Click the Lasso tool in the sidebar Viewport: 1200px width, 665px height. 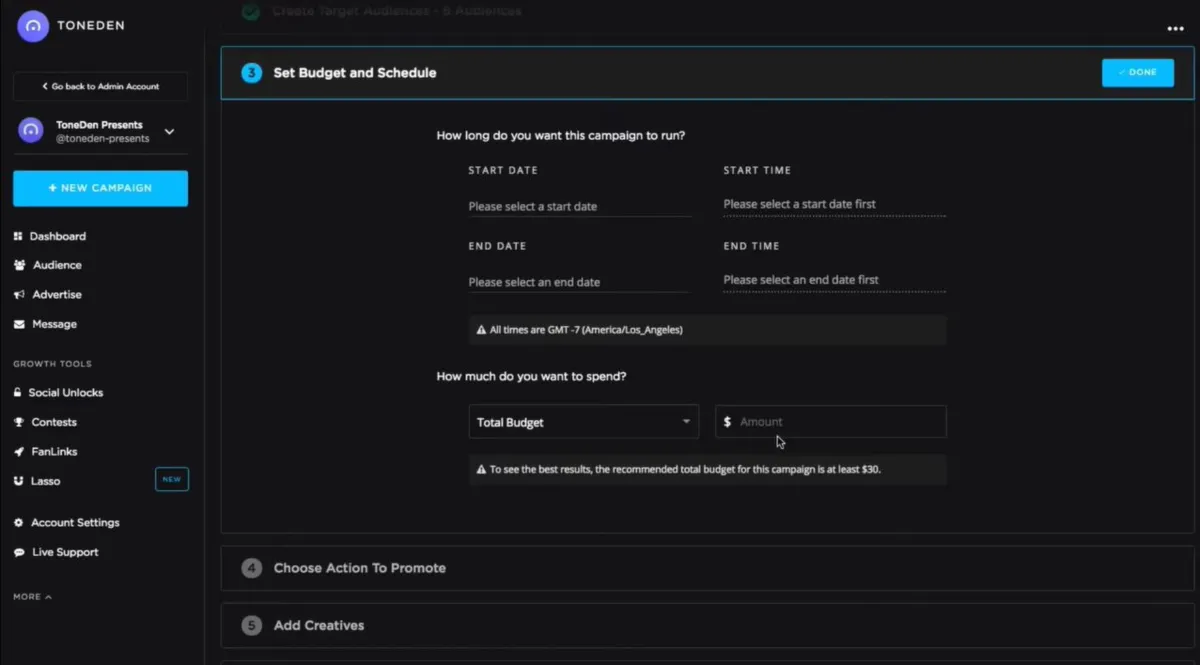coord(44,481)
